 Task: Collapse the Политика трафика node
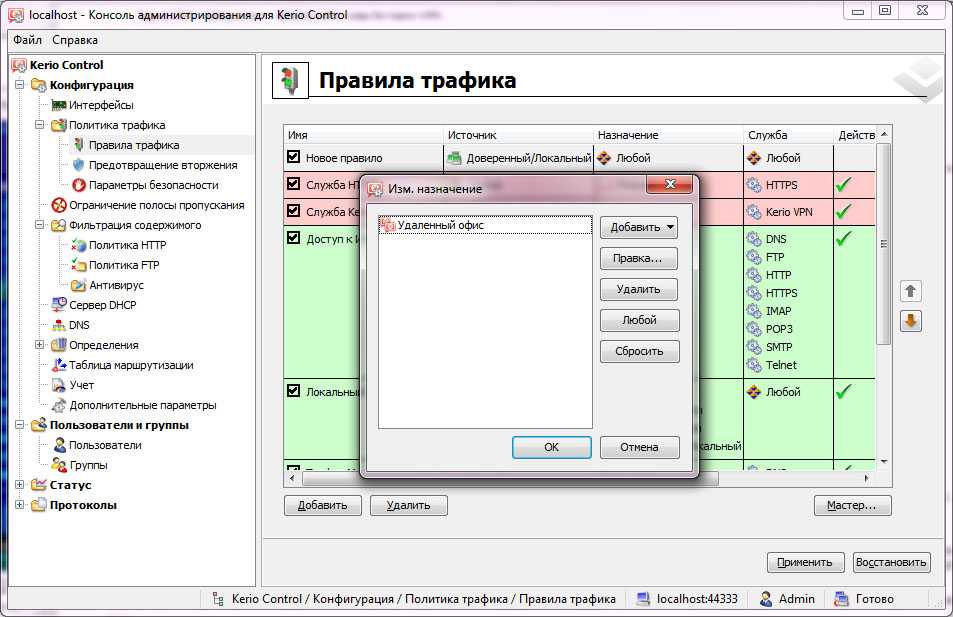[x=40, y=125]
